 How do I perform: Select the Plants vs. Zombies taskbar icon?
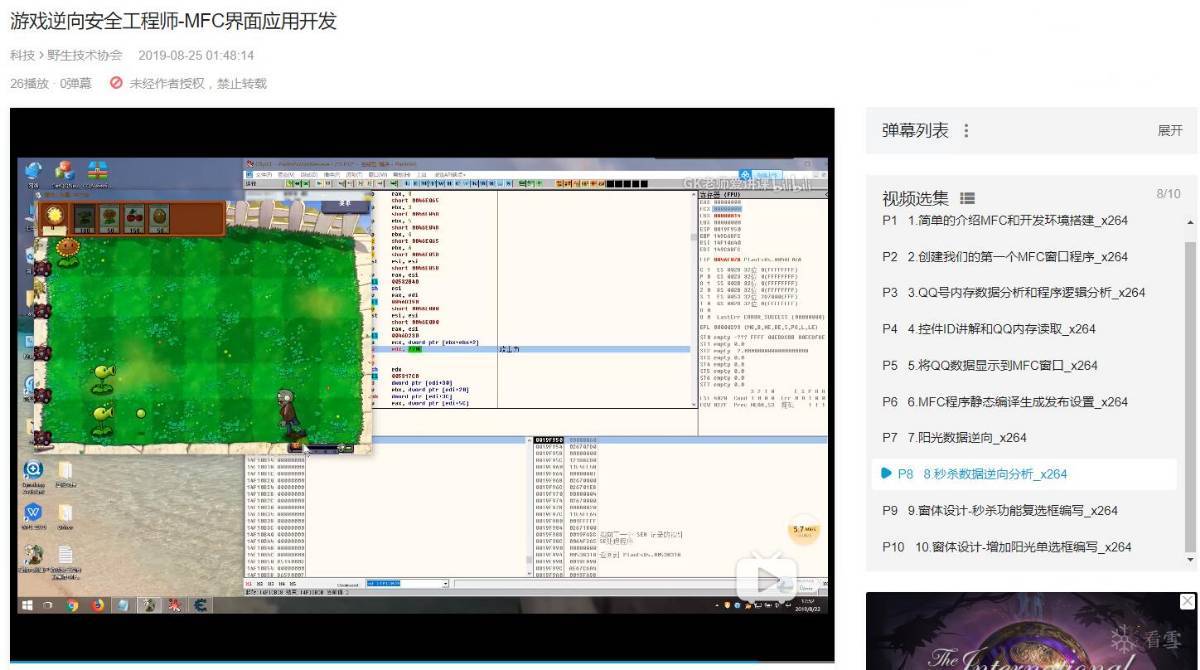click(x=149, y=605)
